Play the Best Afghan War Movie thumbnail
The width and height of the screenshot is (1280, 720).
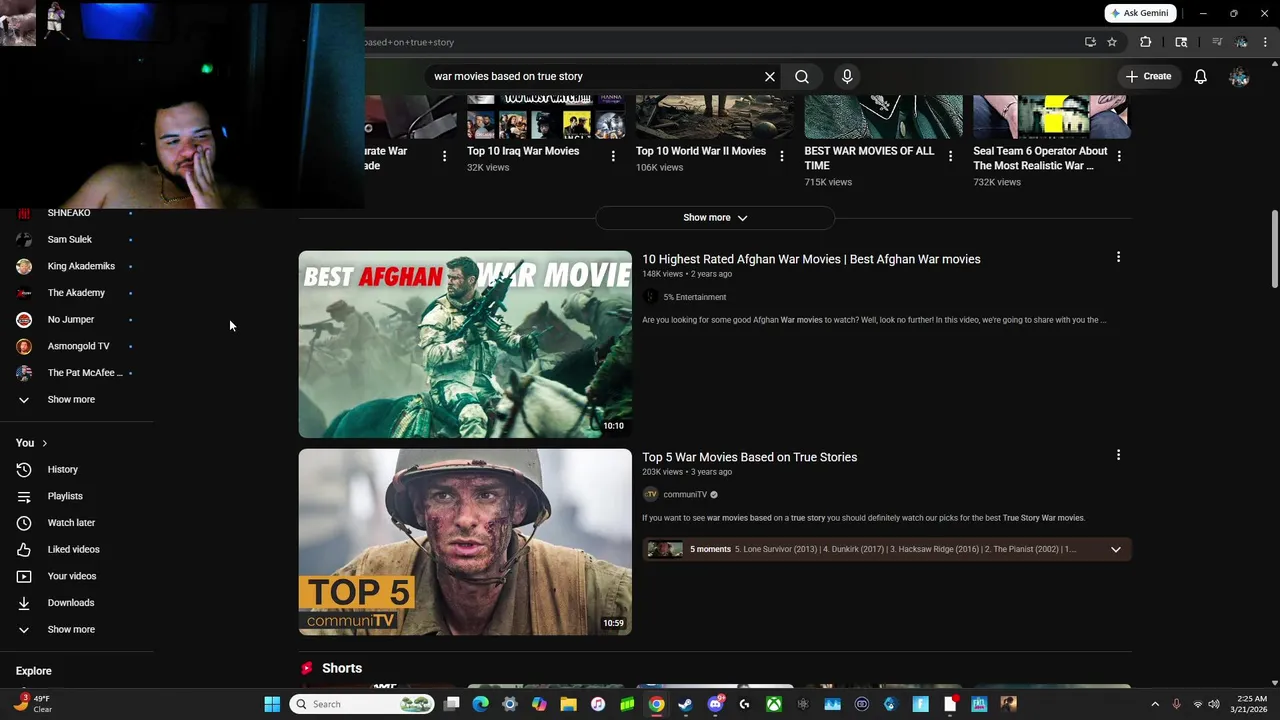point(465,344)
